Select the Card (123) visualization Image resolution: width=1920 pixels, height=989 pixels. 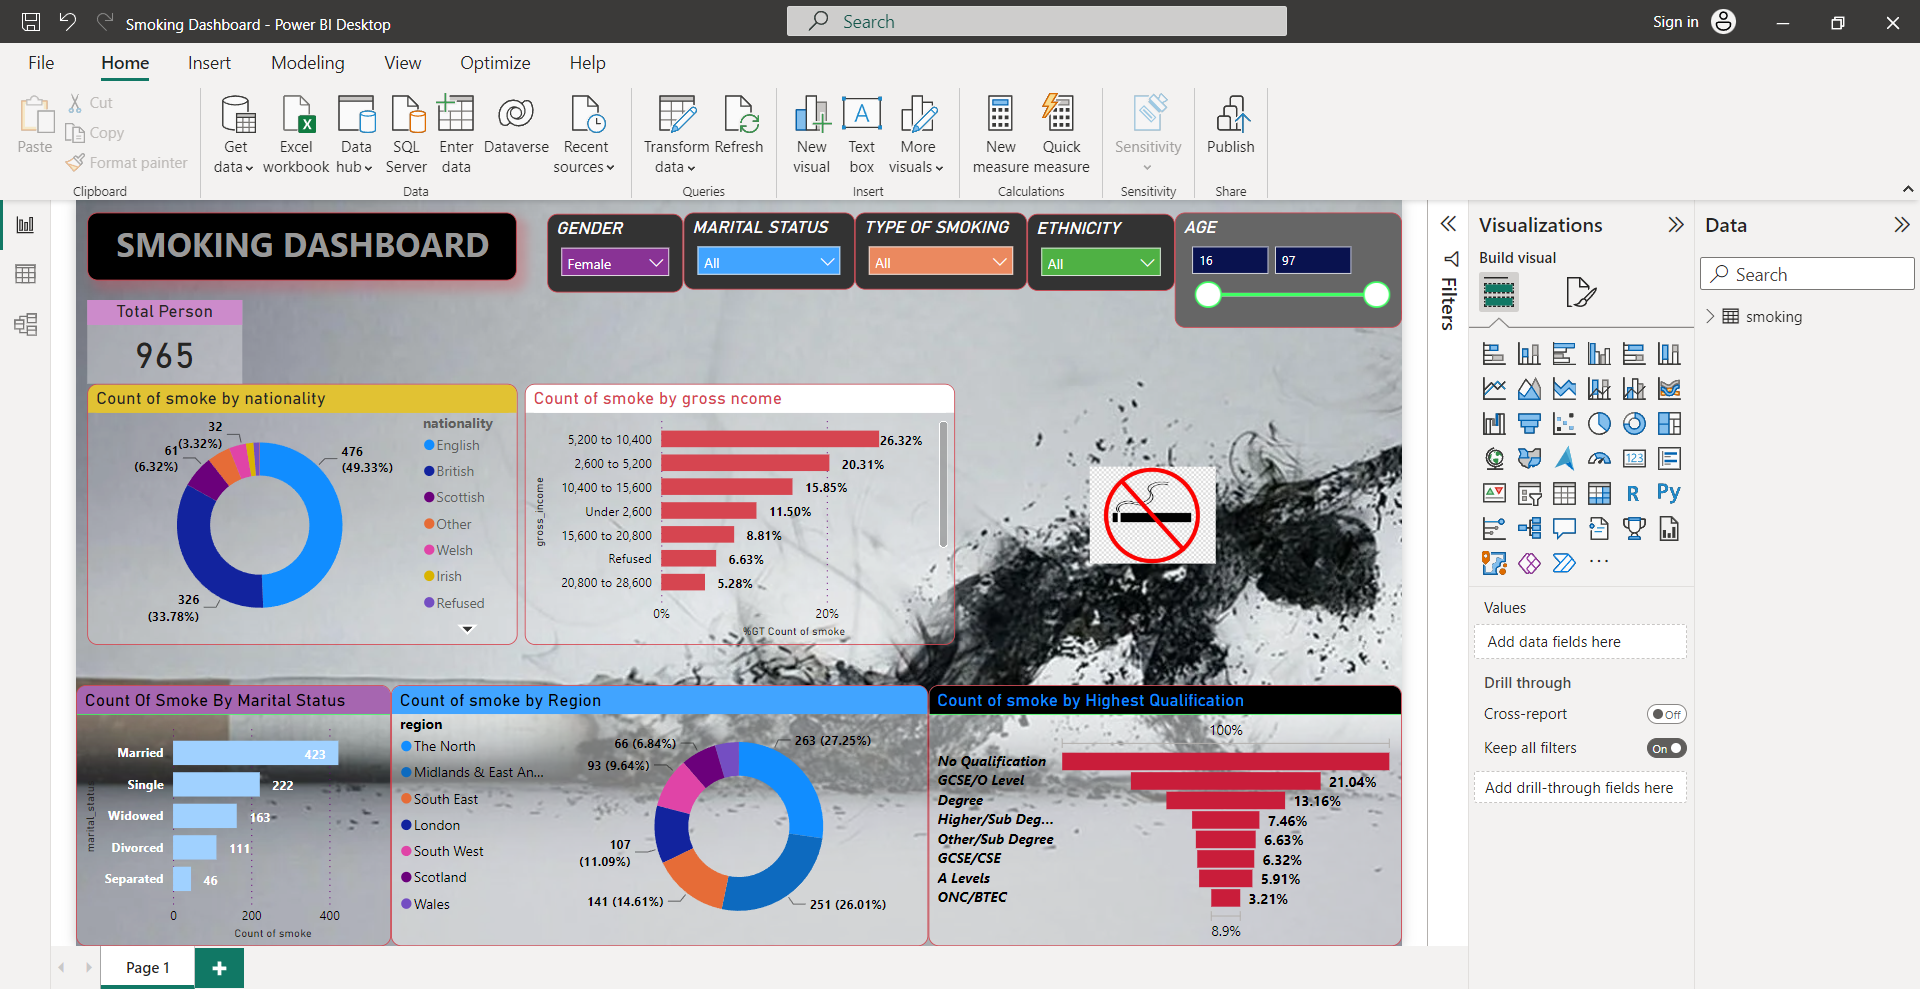tap(1634, 458)
